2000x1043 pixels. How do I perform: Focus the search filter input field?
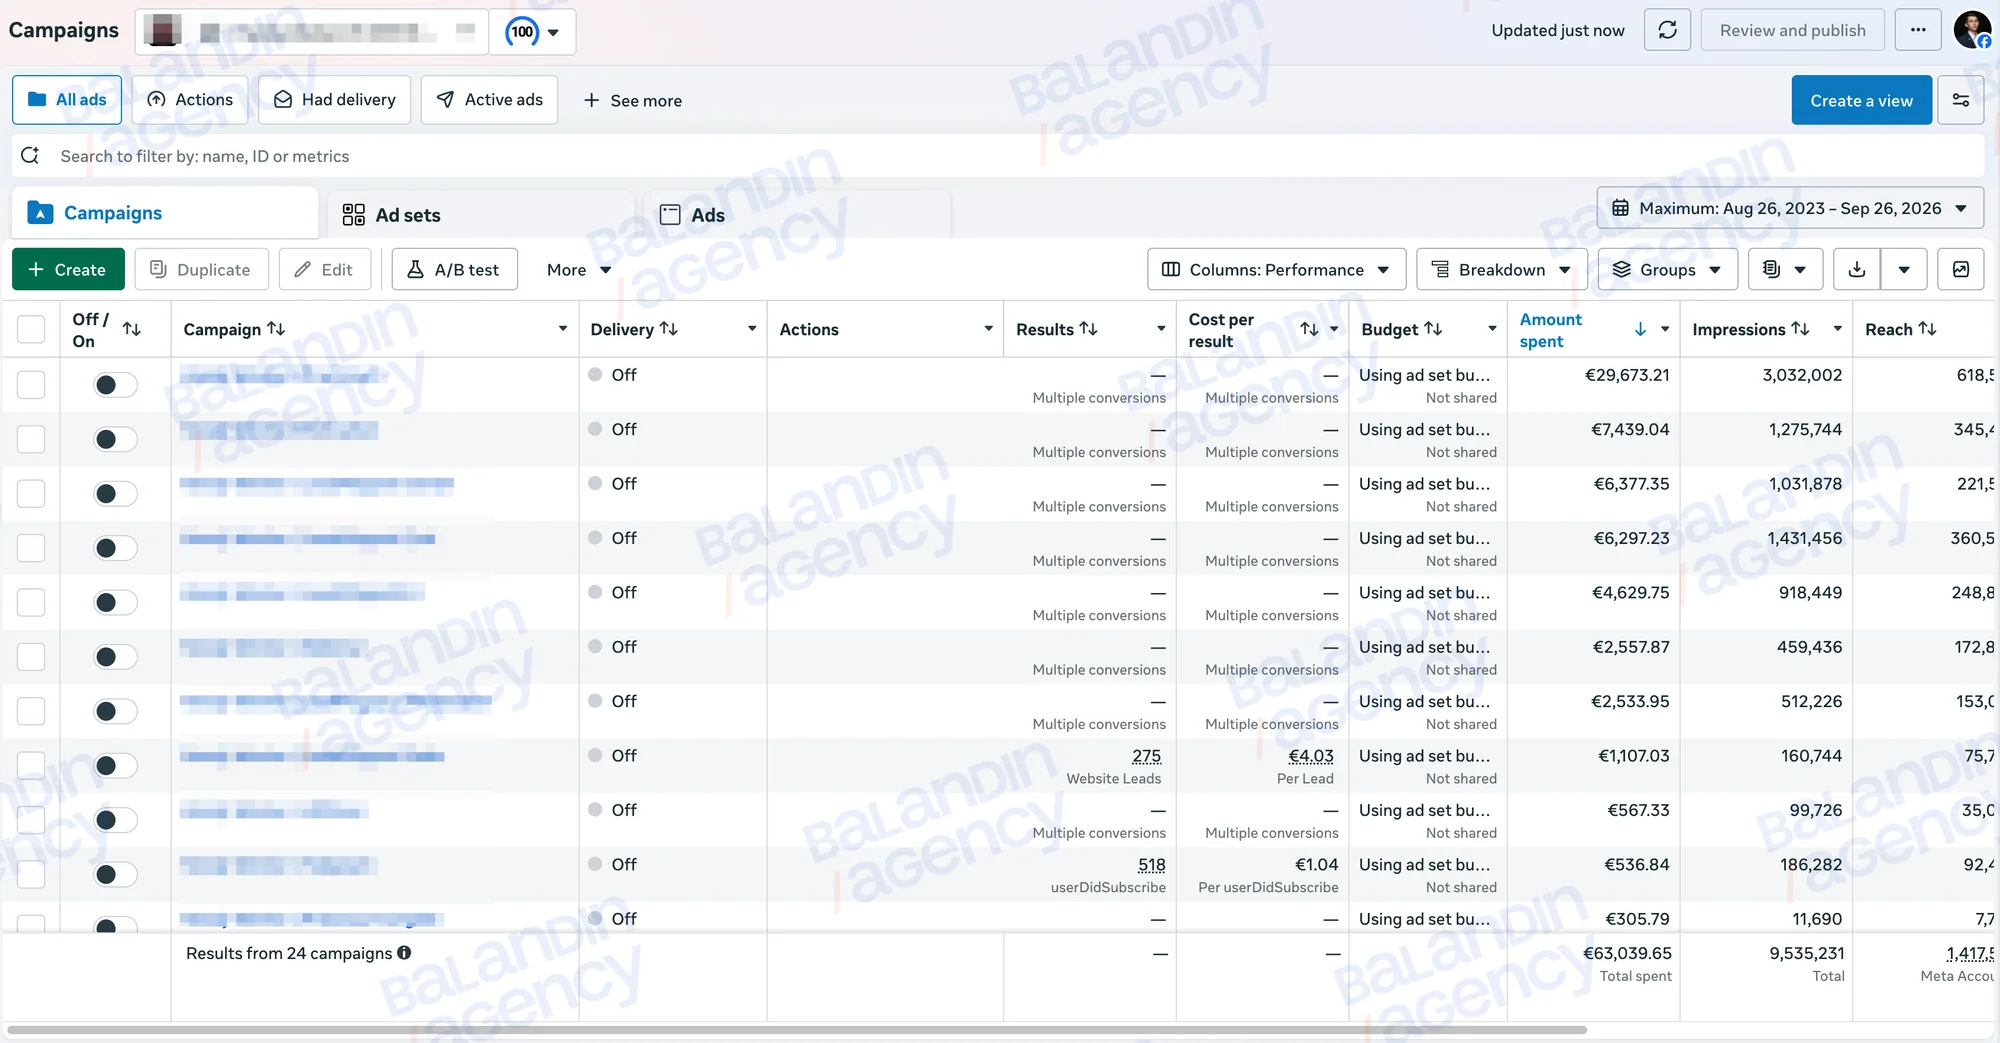point(998,156)
